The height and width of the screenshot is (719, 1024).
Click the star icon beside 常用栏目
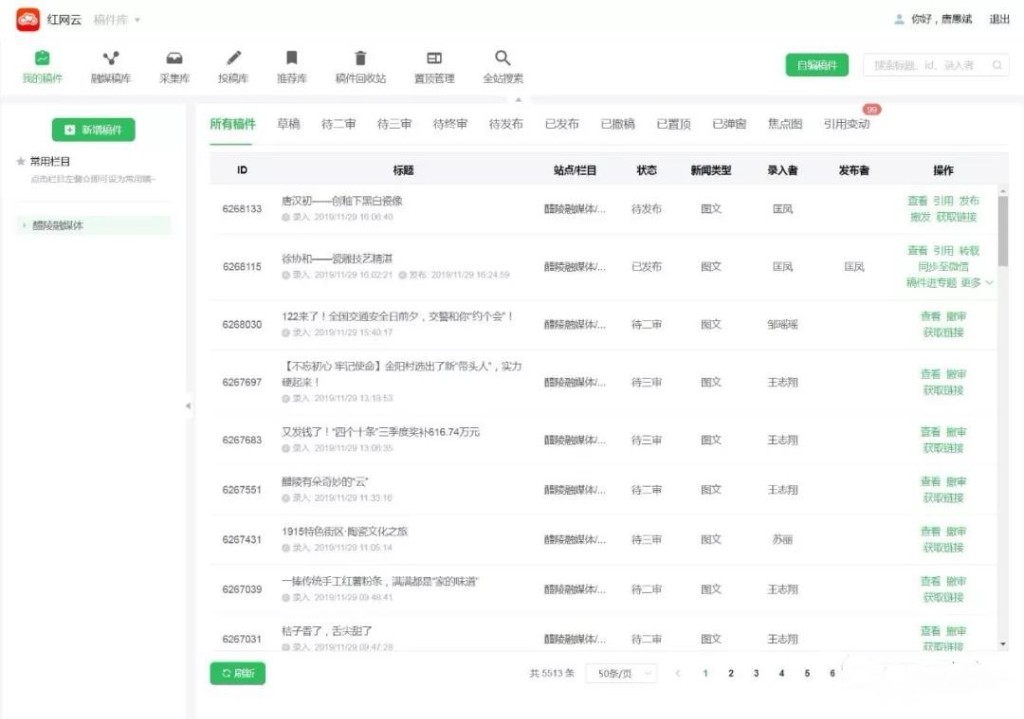(21, 161)
